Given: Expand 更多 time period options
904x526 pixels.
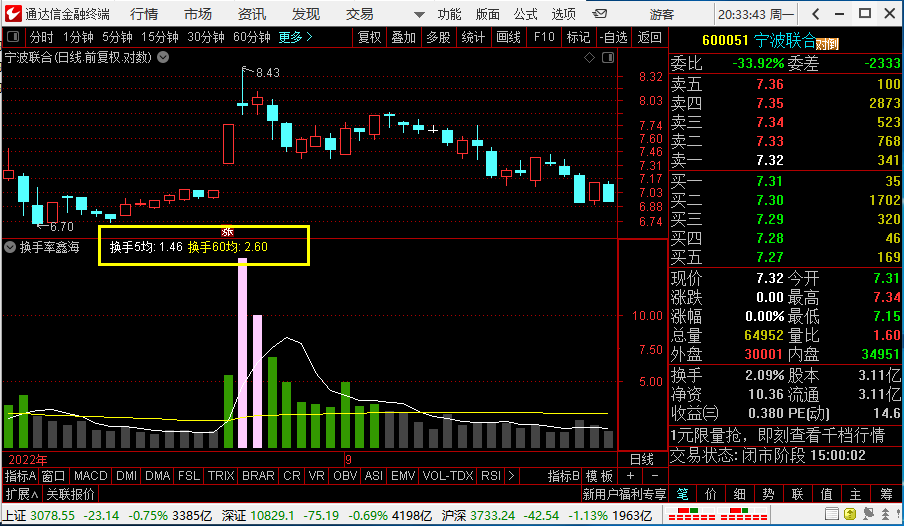Looking at the screenshot, I should coord(295,37).
